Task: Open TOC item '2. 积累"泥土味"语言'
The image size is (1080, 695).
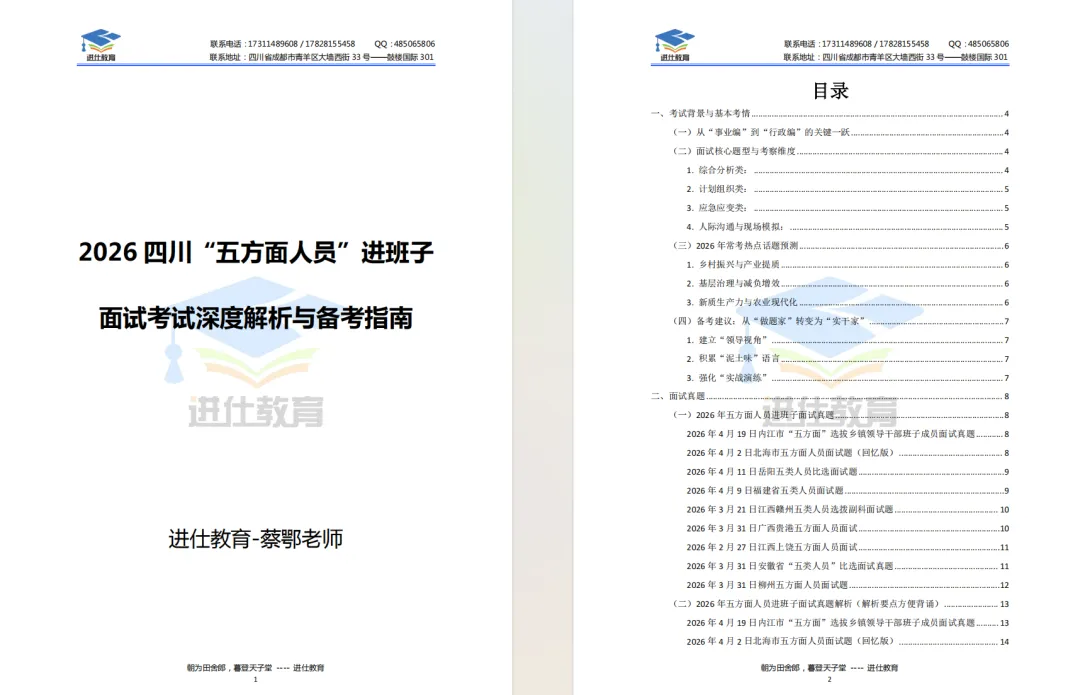Action: click(847, 359)
